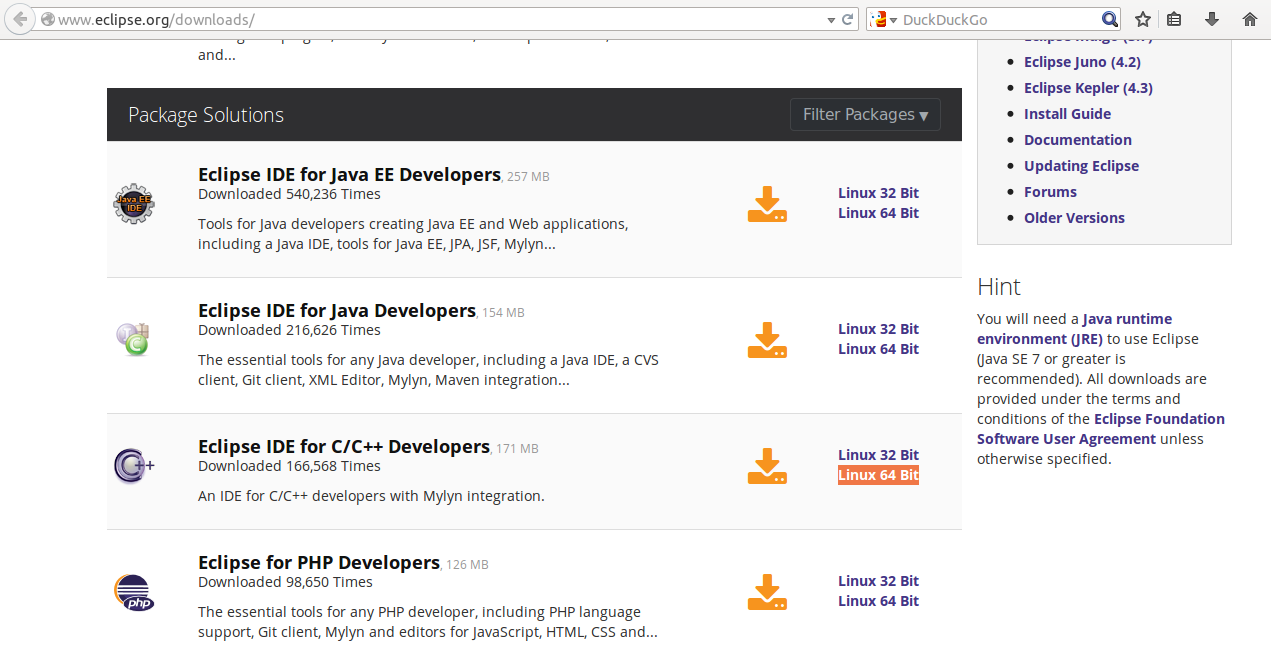This screenshot has width=1271, height=665.
Task: Click the PHP package logo
Action: click(134, 592)
